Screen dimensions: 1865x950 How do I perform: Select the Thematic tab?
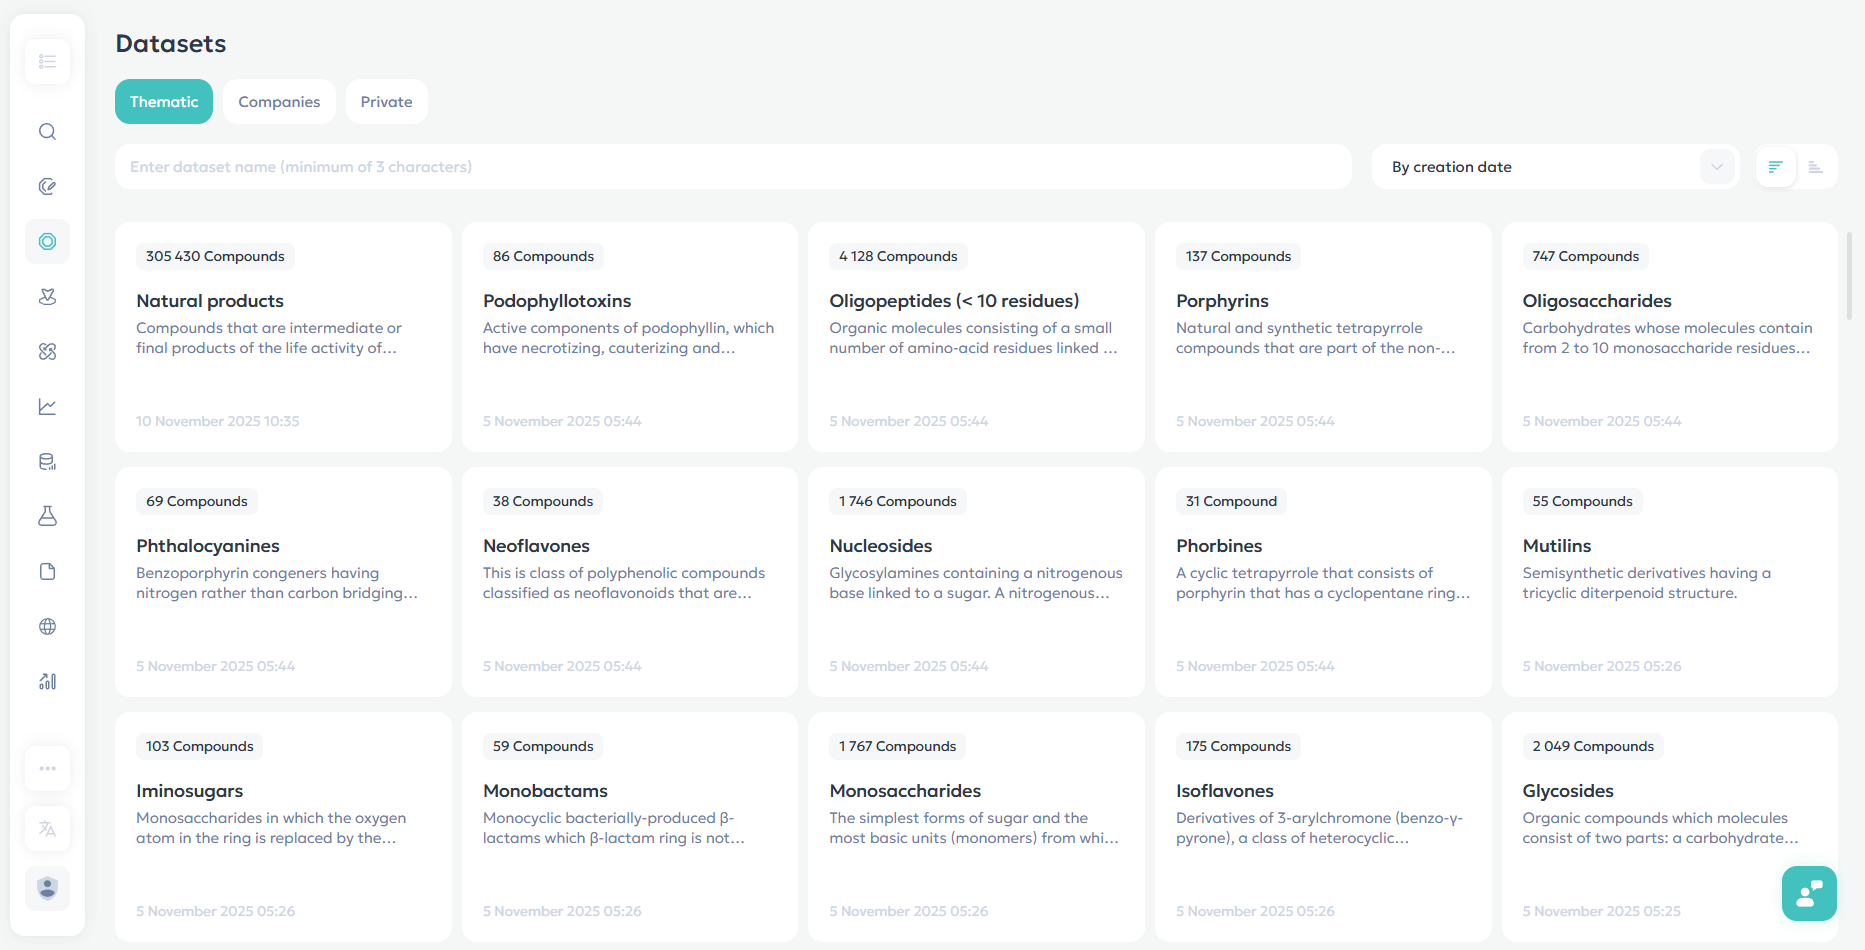164,102
